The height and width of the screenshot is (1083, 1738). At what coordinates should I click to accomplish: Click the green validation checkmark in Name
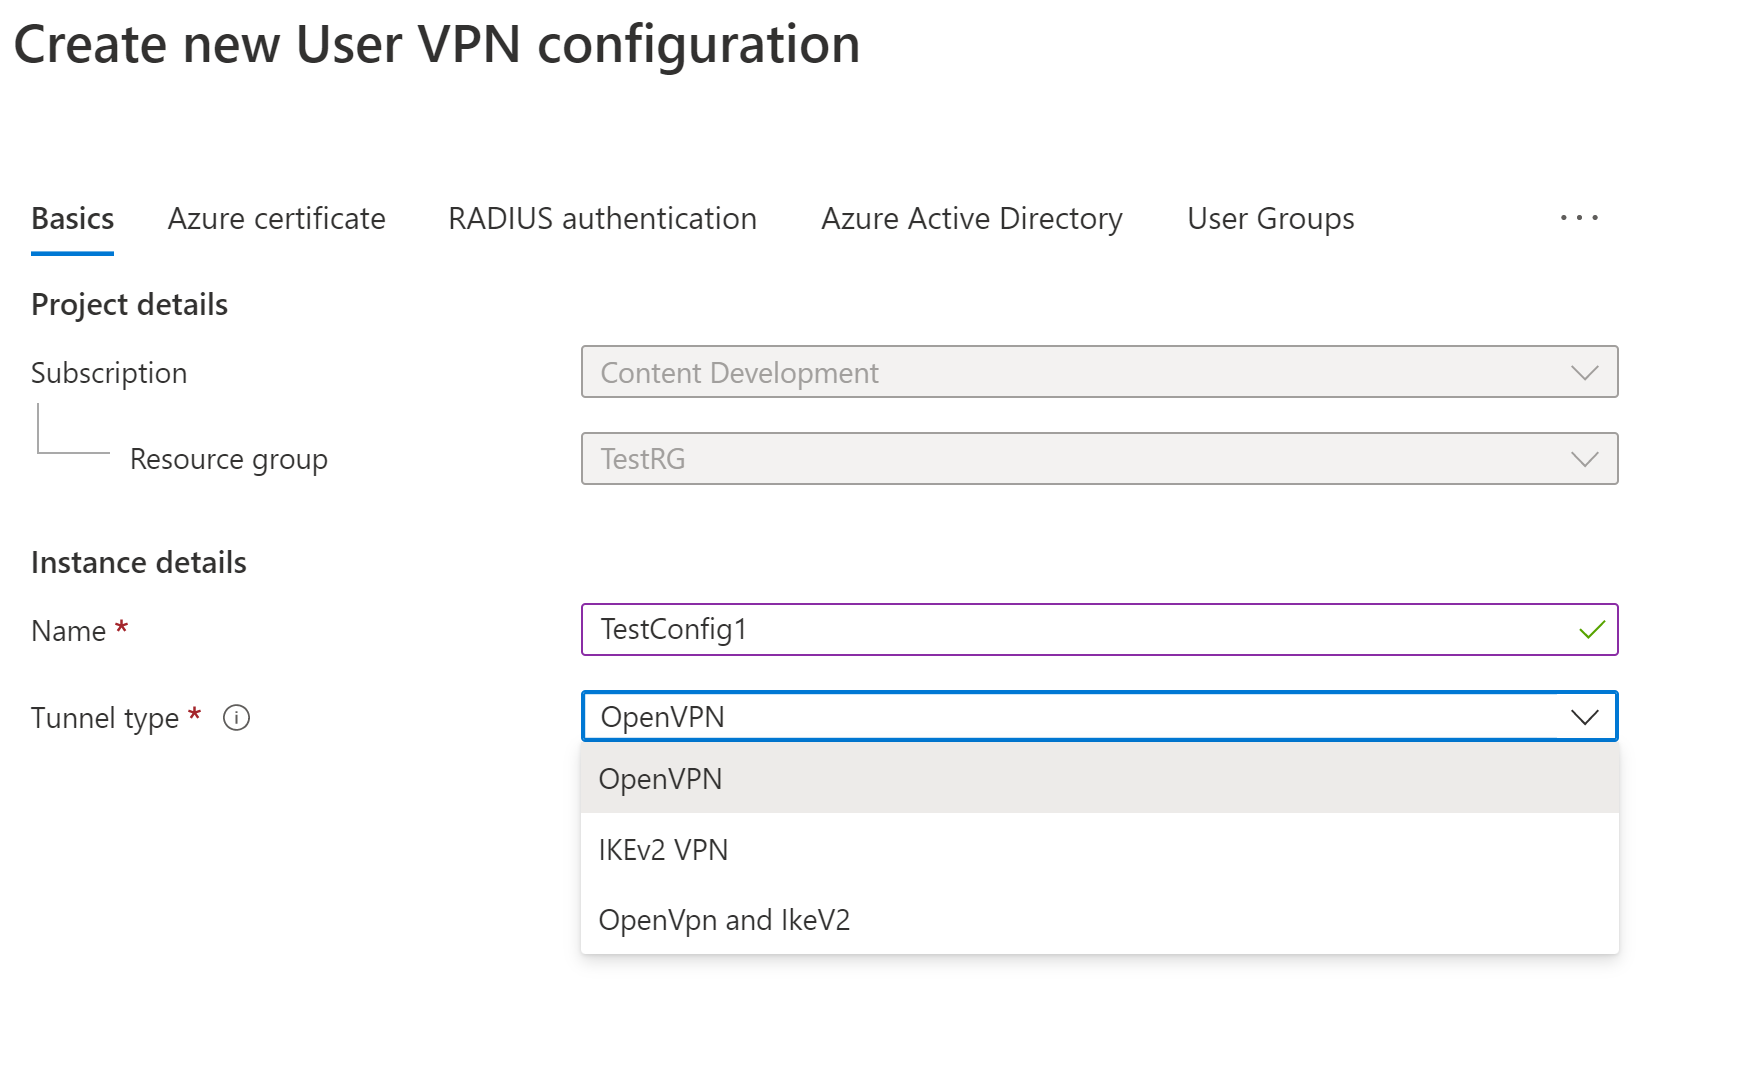(x=1591, y=630)
